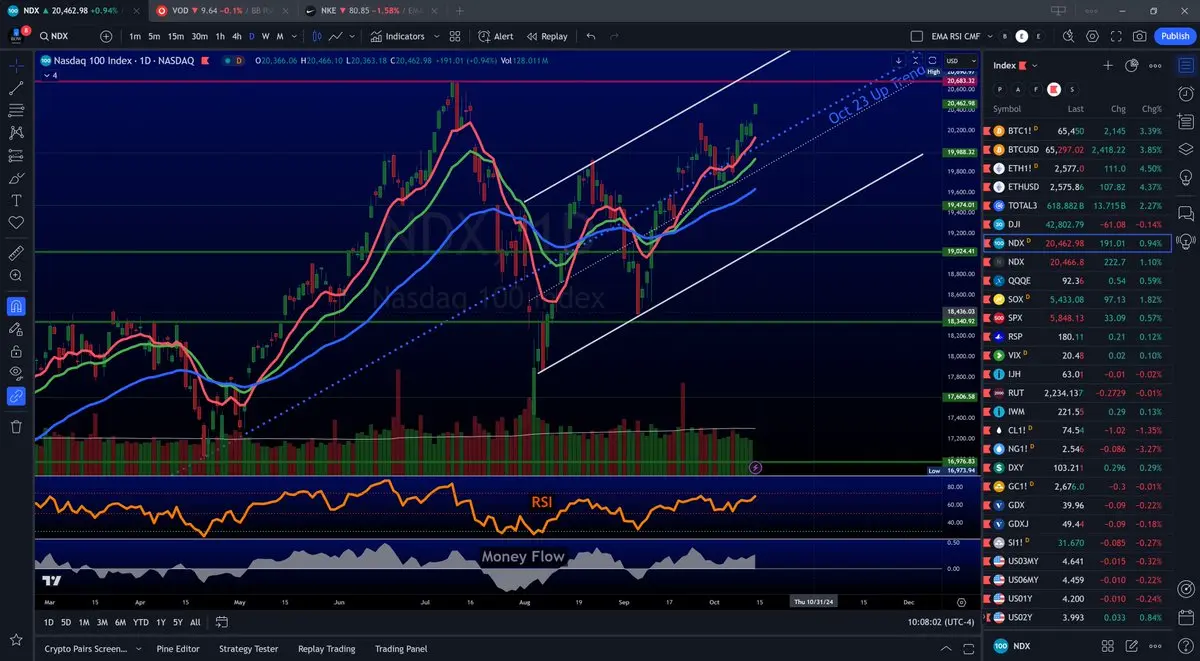The height and width of the screenshot is (661, 1200).
Task: Open the Indicators dialog
Action: click(x=397, y=36)
